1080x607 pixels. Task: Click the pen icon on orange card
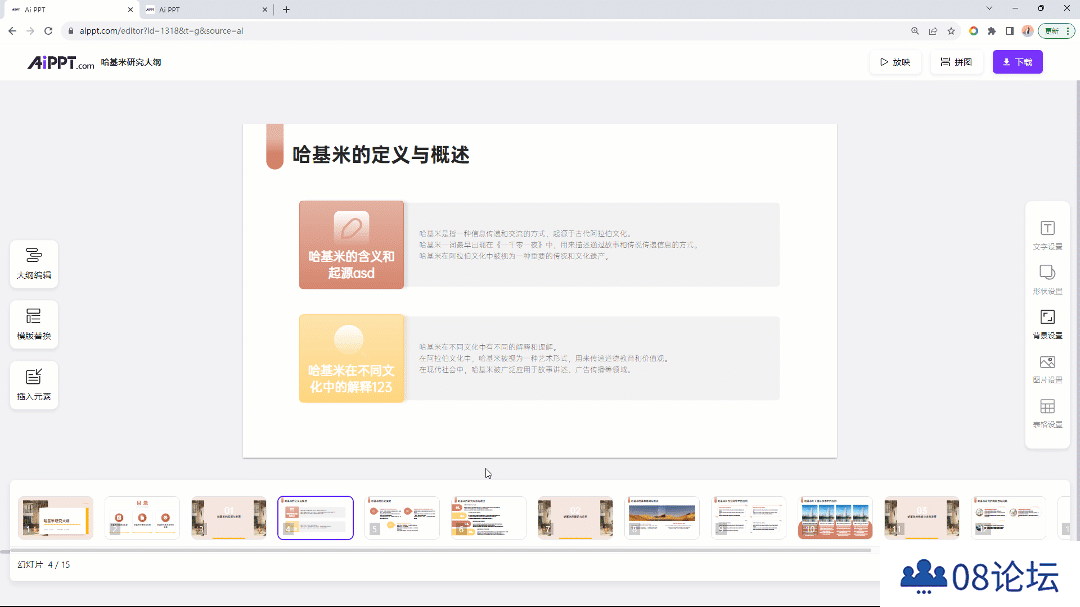(x=351, y=227)
